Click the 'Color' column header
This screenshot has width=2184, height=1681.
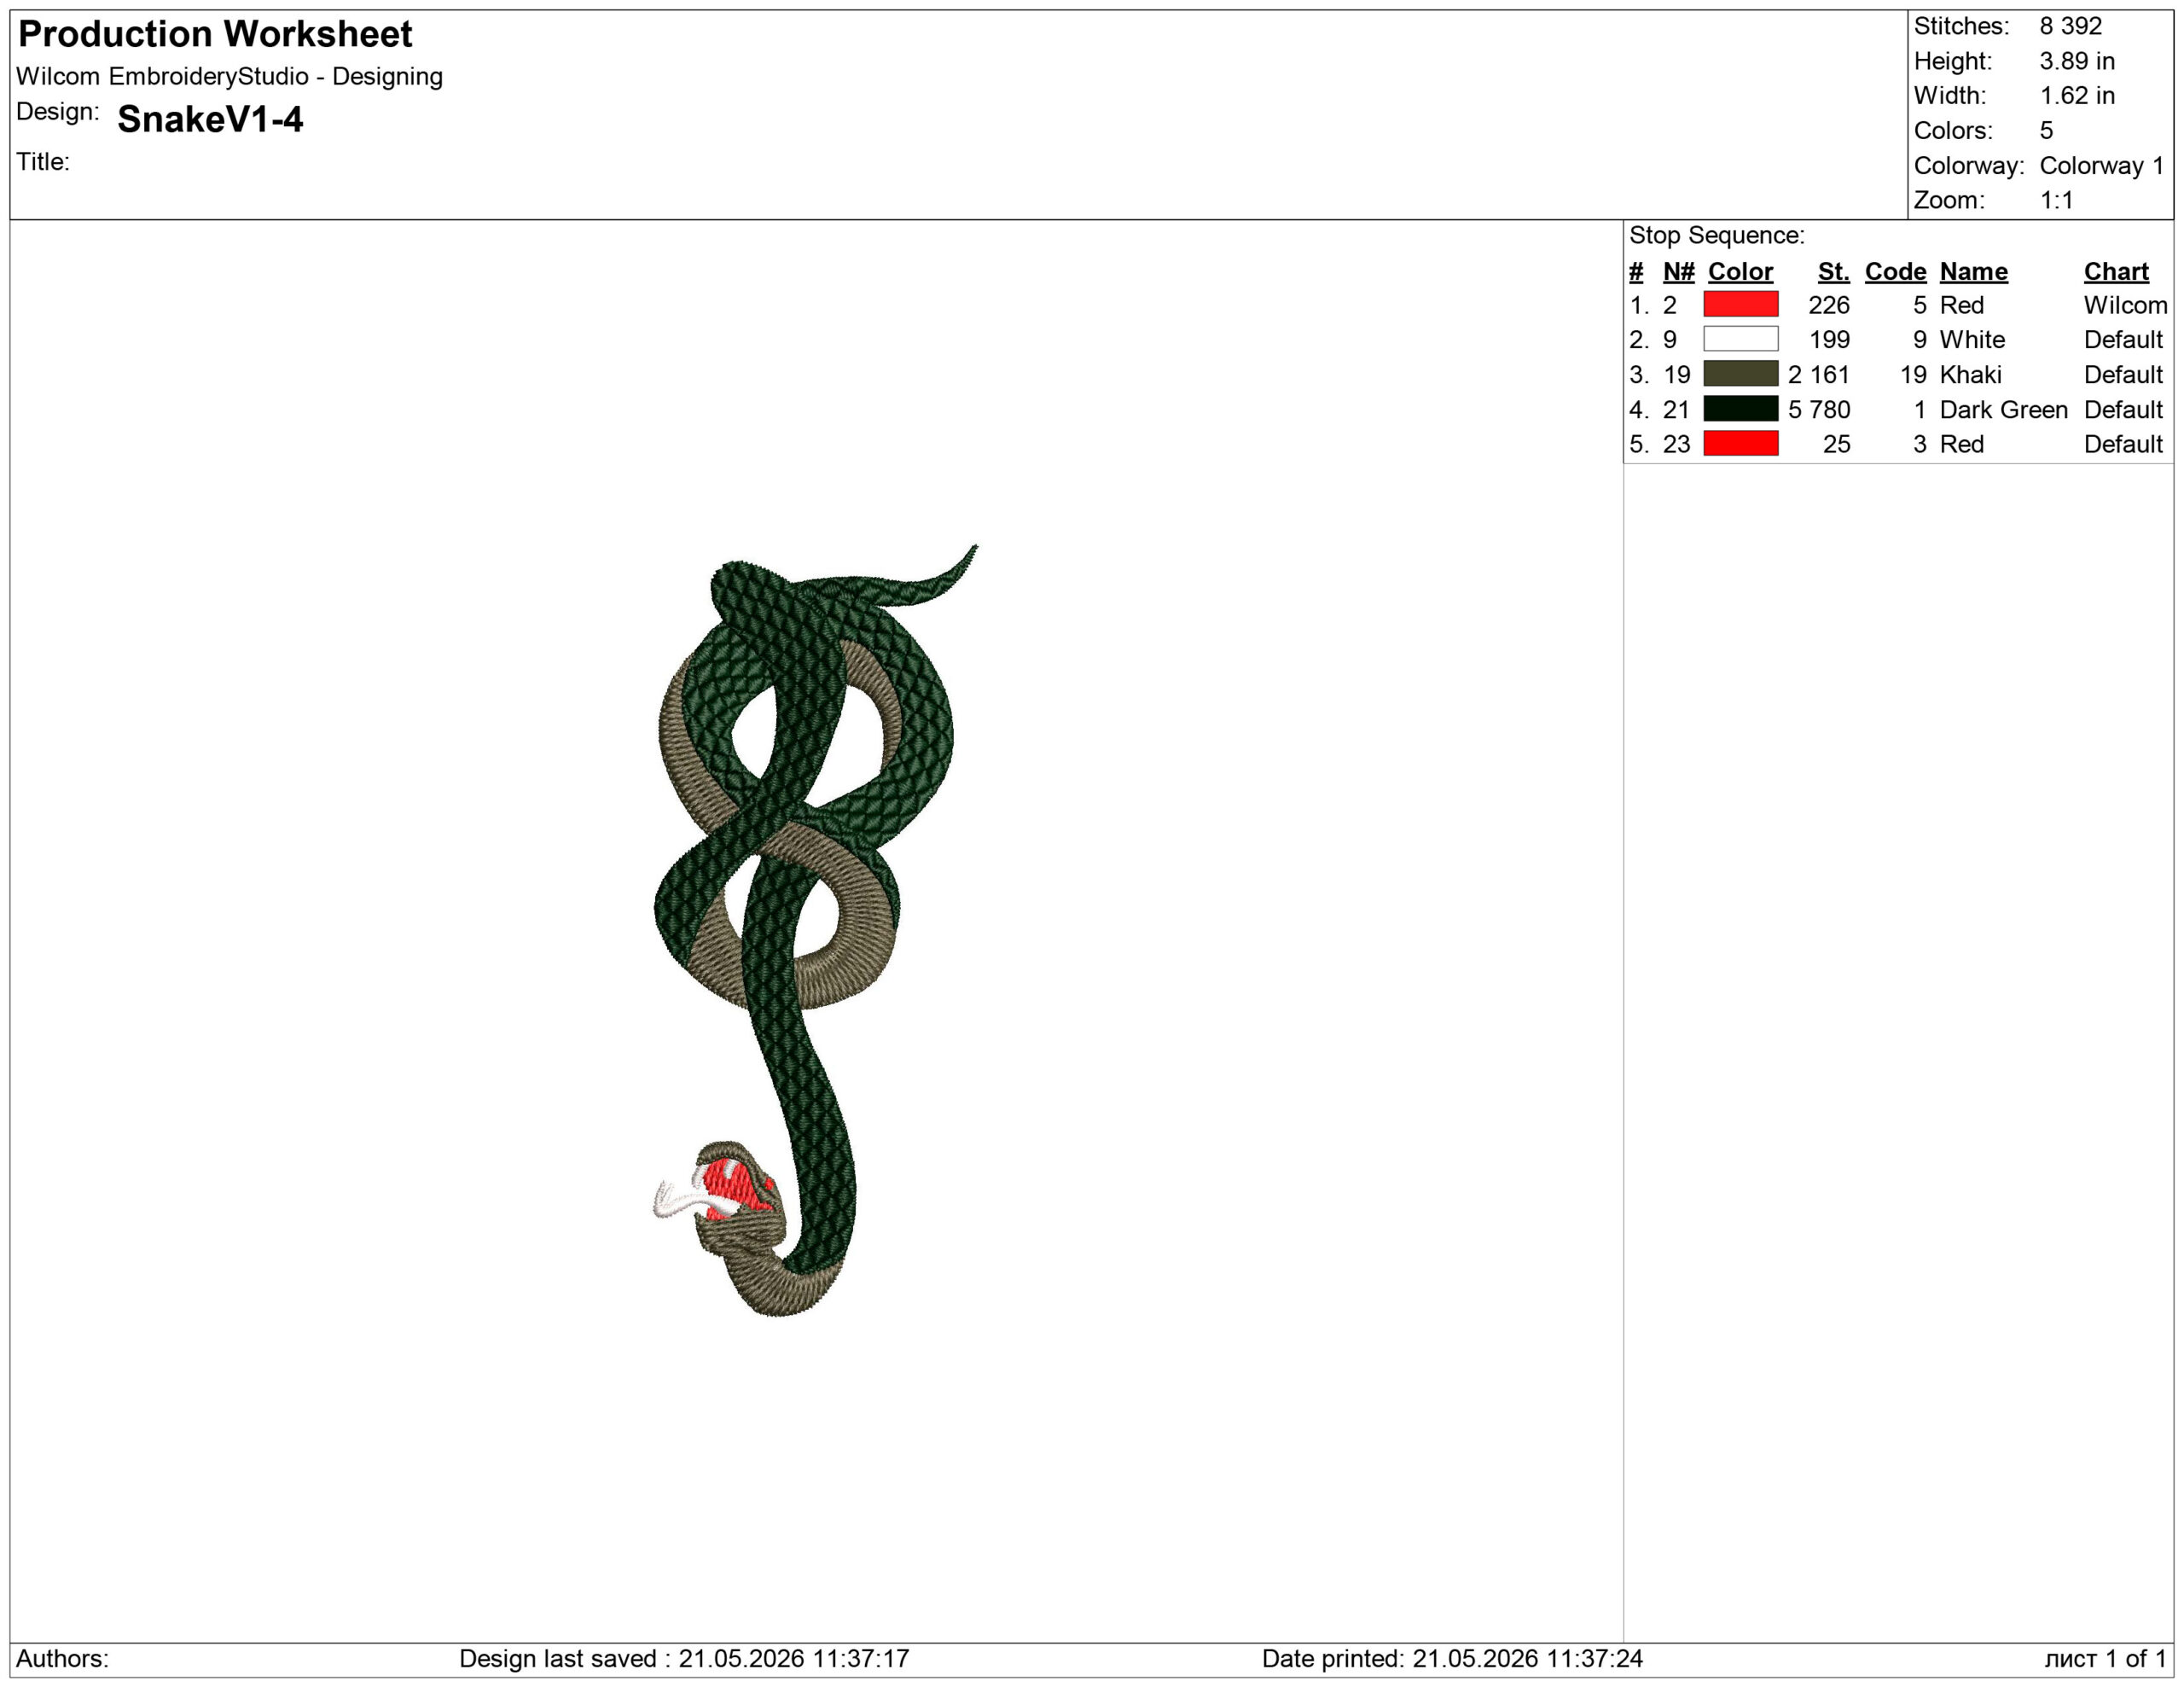coord(1740,272)
